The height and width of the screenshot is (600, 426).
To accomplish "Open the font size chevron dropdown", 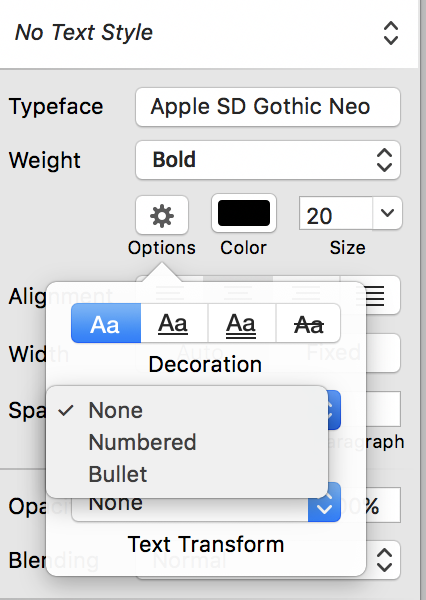I will (387, 213).
